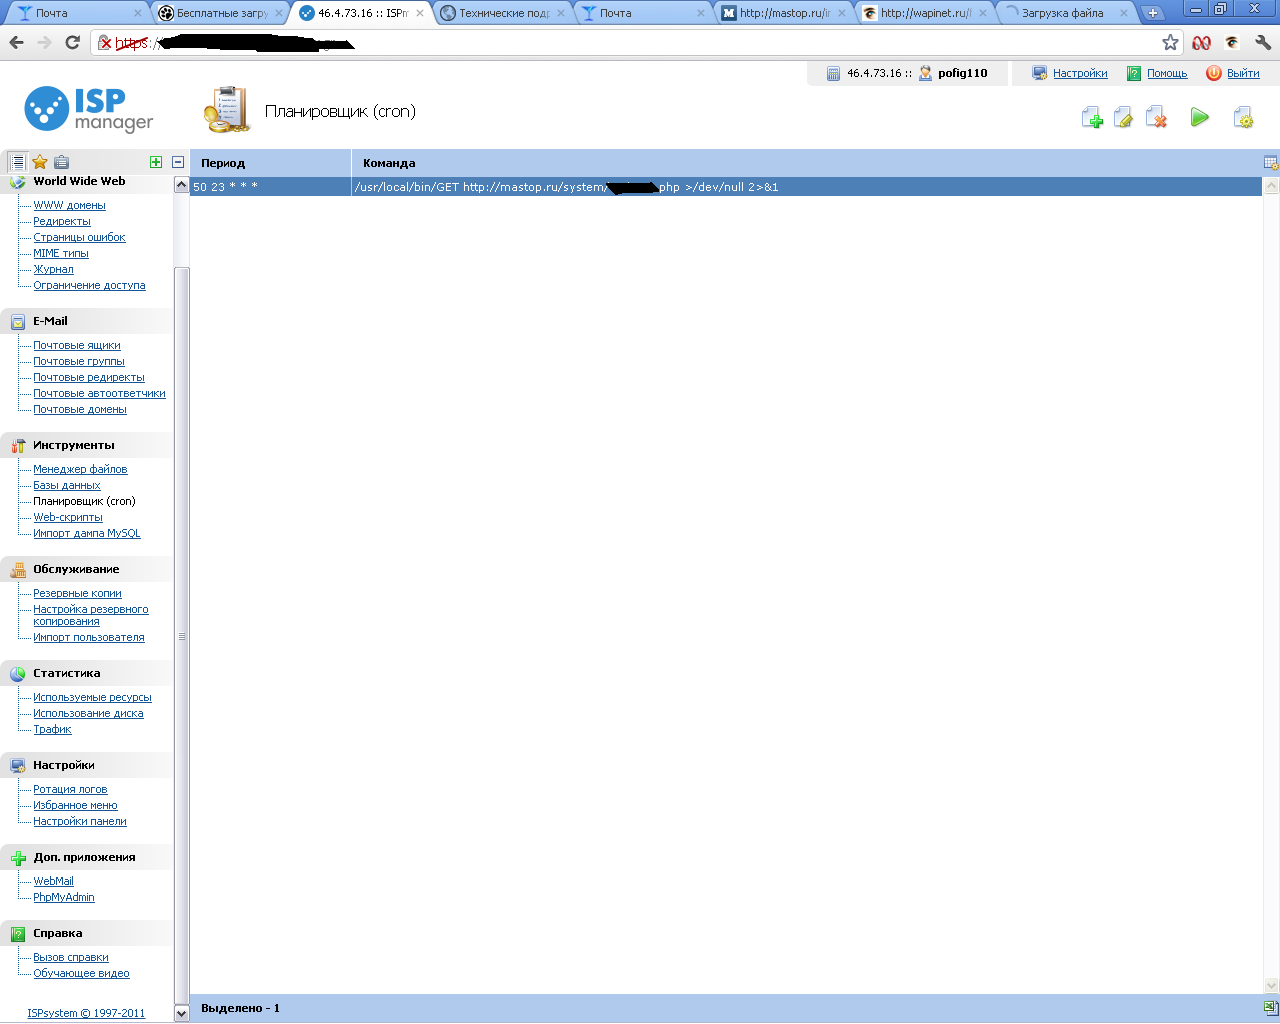This screenshot has width=1280, height=1024.
Task: Open table column settings icon
Action: click(x=1271, y=163)
